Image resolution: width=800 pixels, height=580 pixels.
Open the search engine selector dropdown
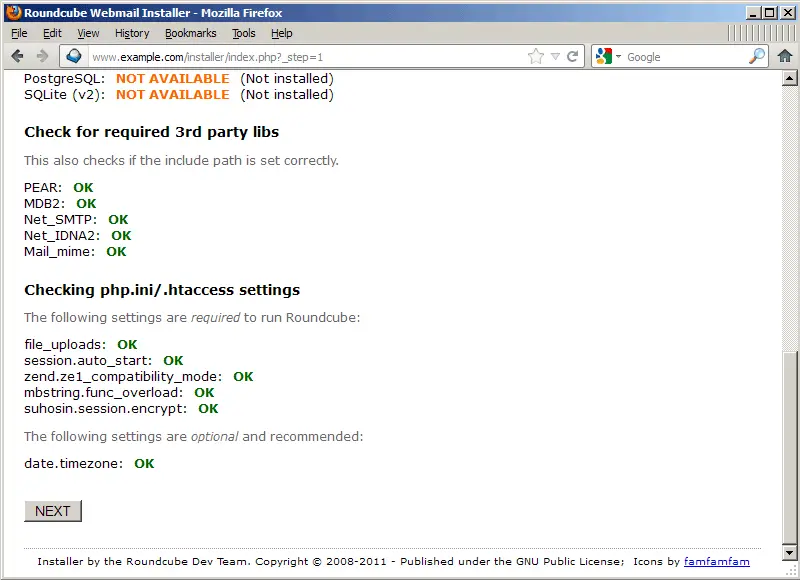(618, 56)
